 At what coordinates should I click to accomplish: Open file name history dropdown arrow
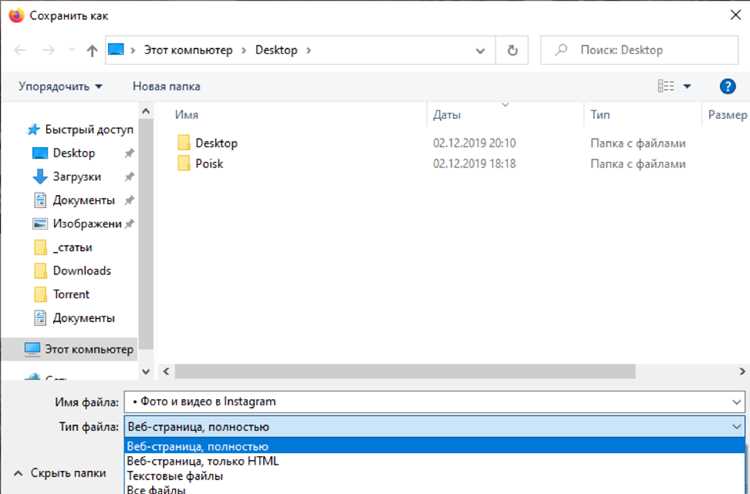click(737, 402)
